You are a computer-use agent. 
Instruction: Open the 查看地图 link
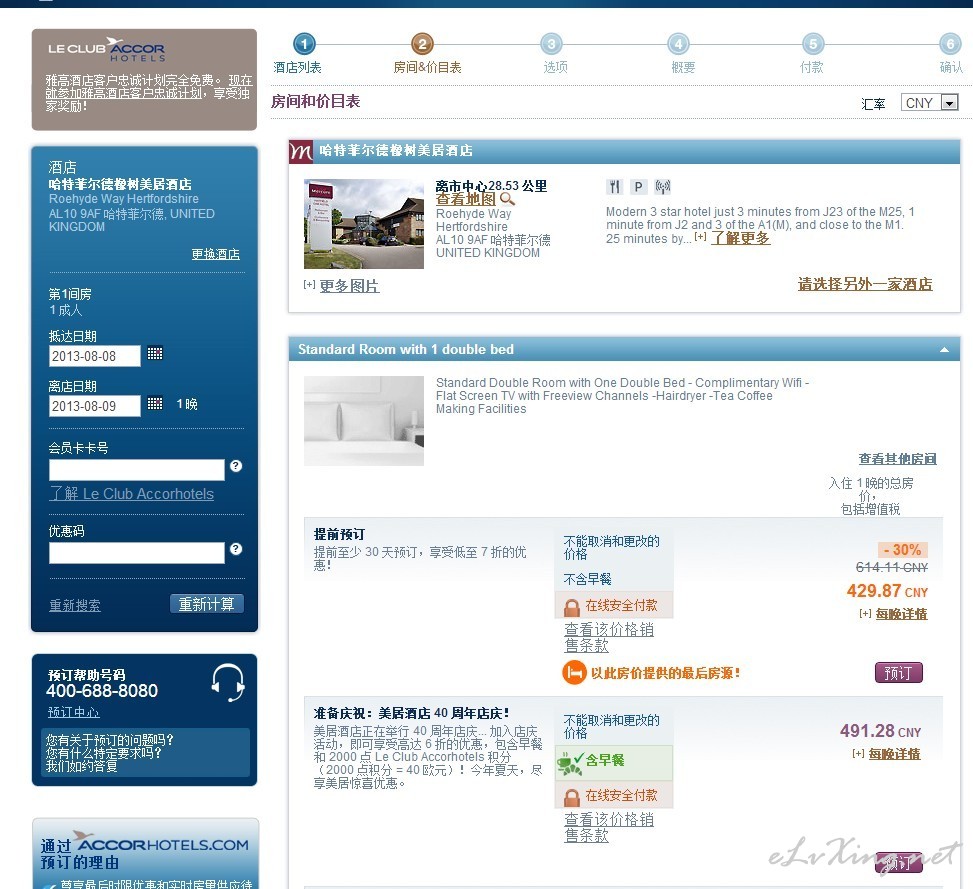(465, 199)
